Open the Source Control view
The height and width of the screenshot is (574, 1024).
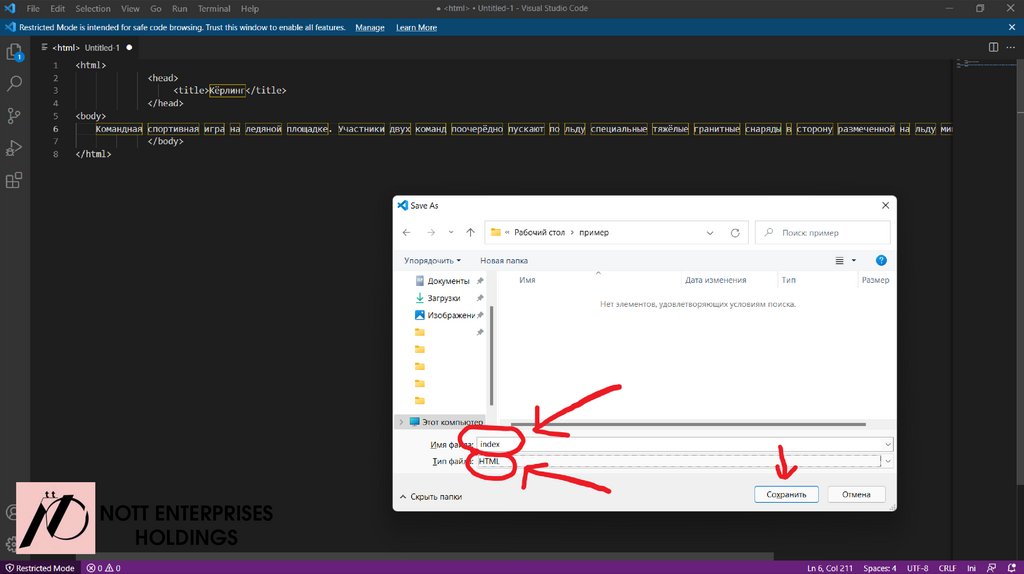click(14, 116)
